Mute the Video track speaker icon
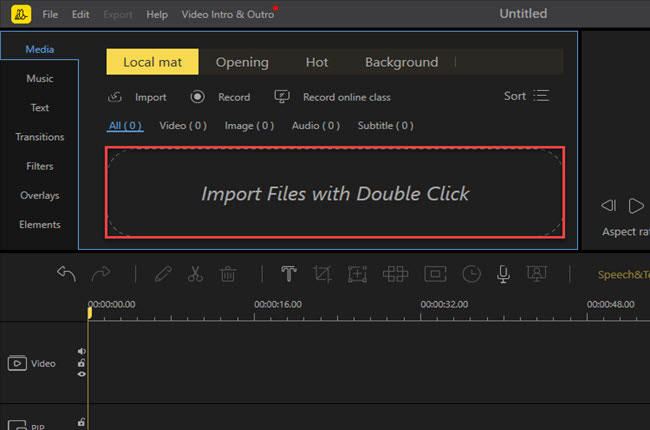Image resolution: width=650 pixels, height=430 pixels. [82, 352]
